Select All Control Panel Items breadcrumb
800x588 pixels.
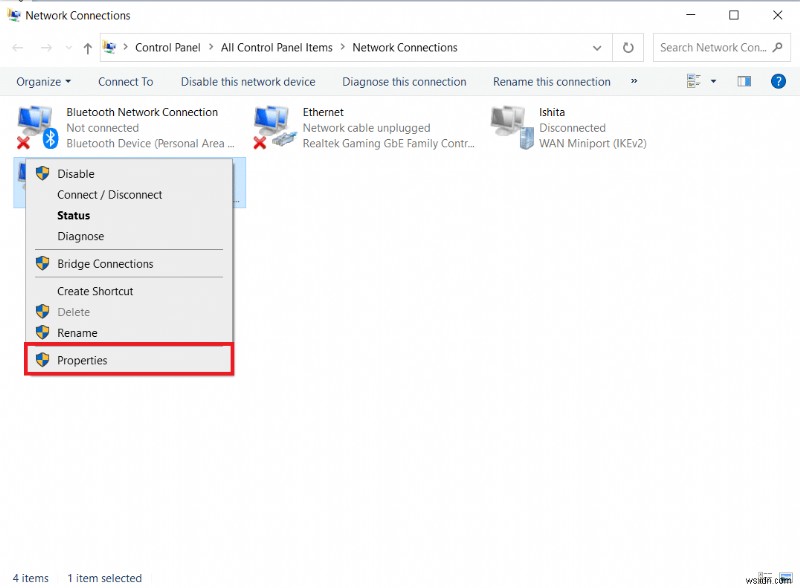click(x=277, y=47)
